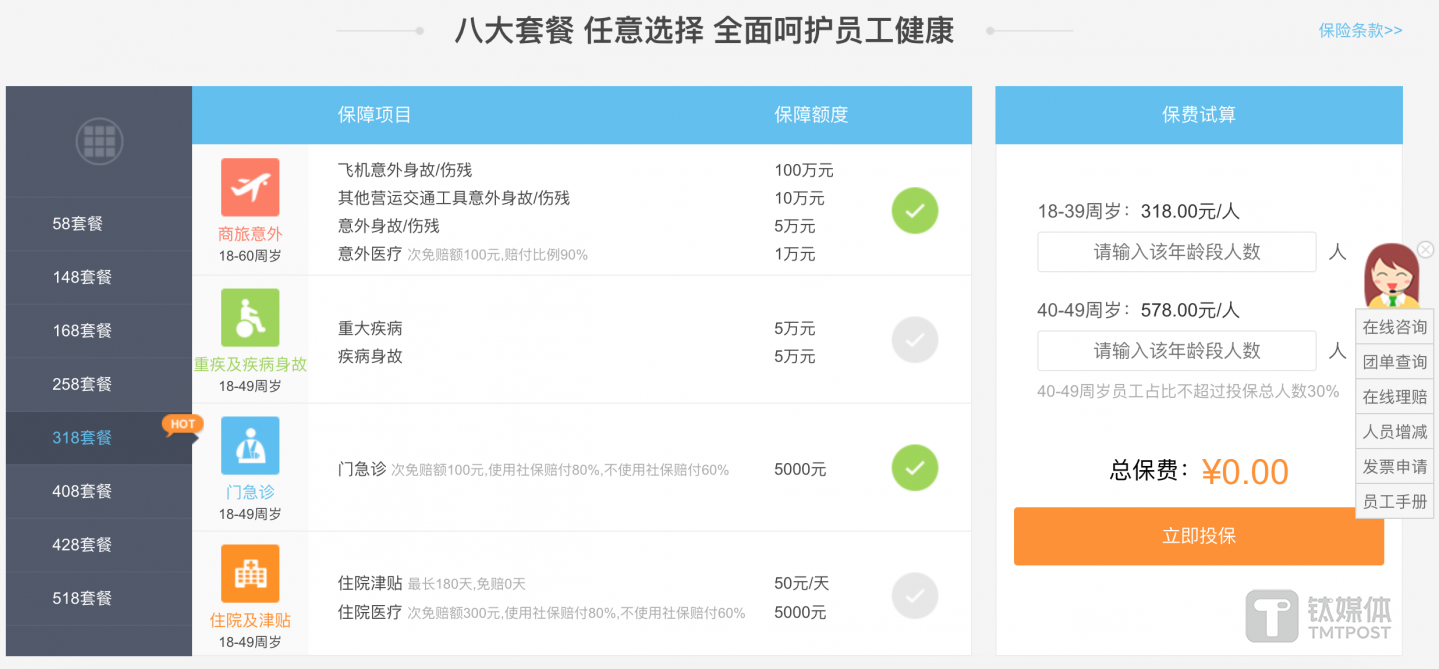Open the 保险条款 link

tap(1361, 31)
